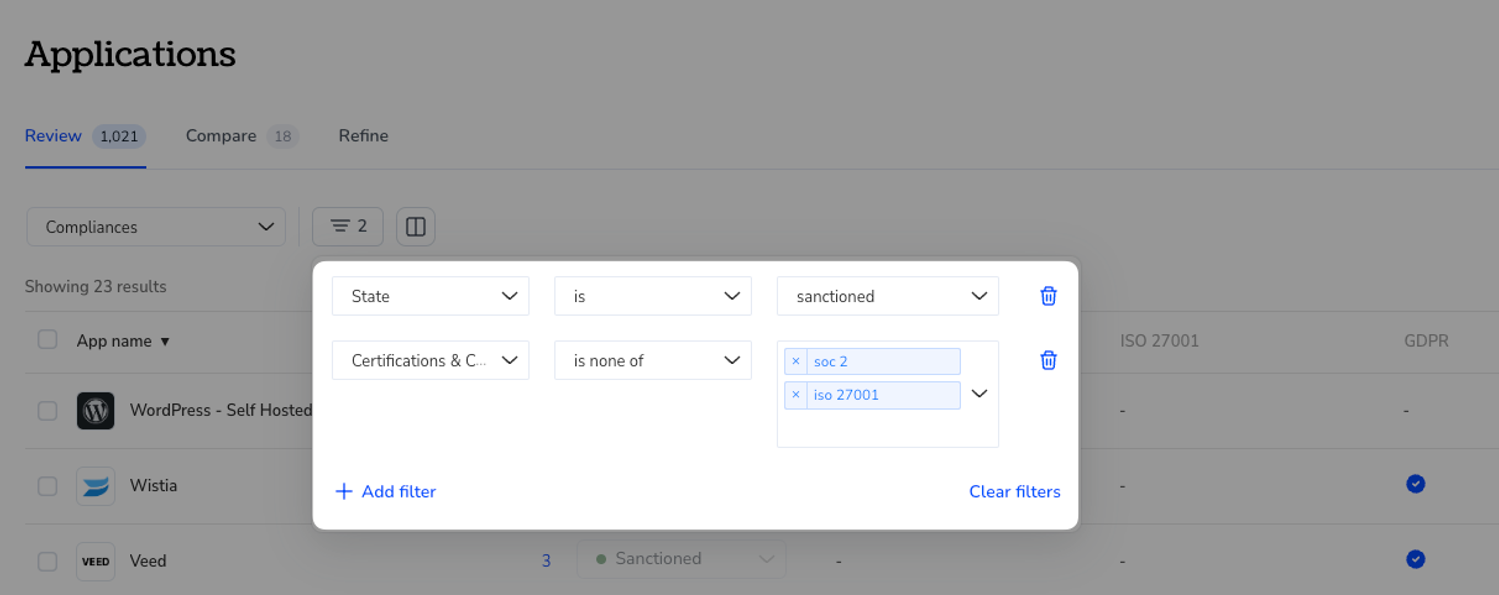This screenshot has width=1499, height=595.
Task: Open the State field dropdown
Action: tap(430, 296)
